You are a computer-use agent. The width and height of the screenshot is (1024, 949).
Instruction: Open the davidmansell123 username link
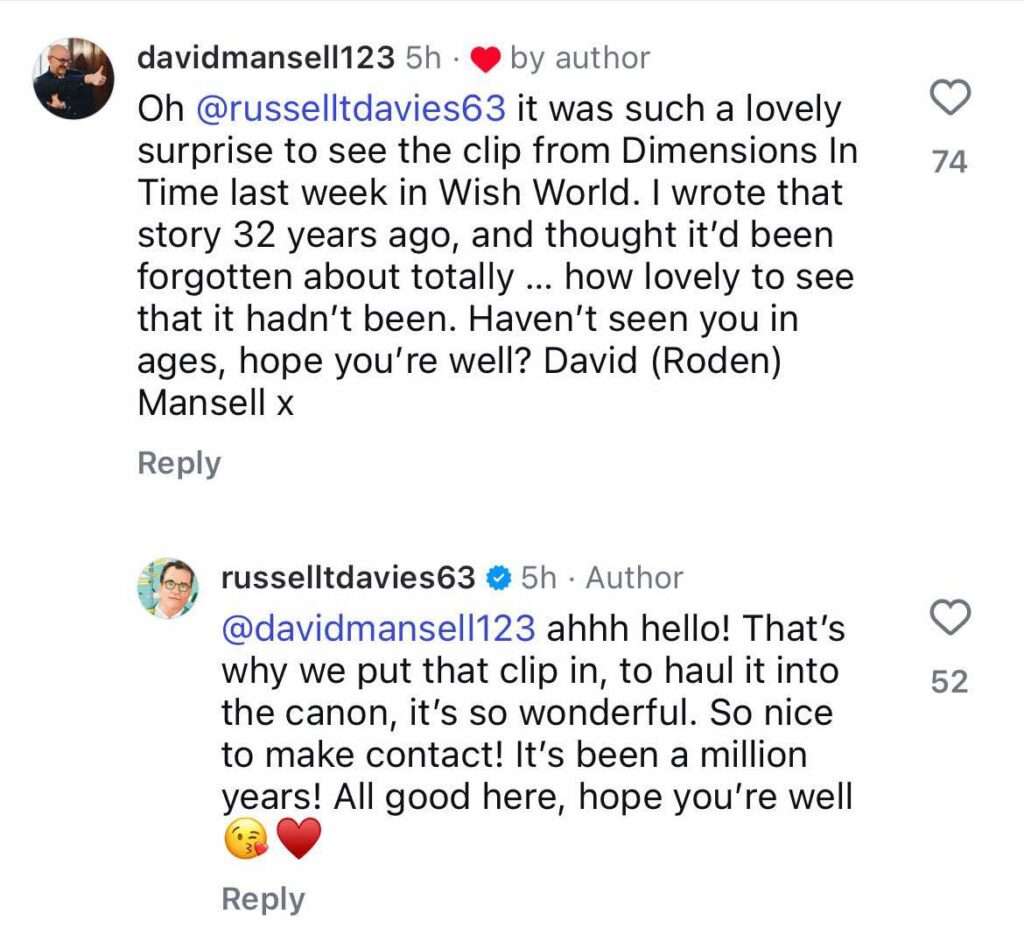266,58
